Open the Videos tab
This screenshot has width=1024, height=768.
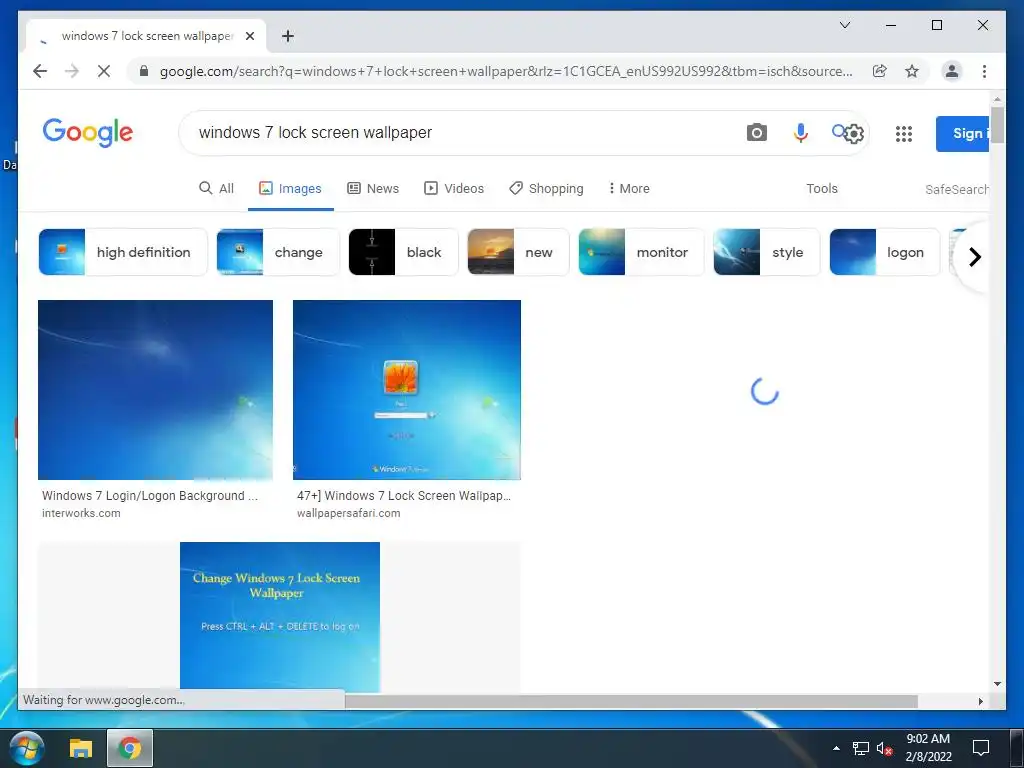tap(454, 188)
